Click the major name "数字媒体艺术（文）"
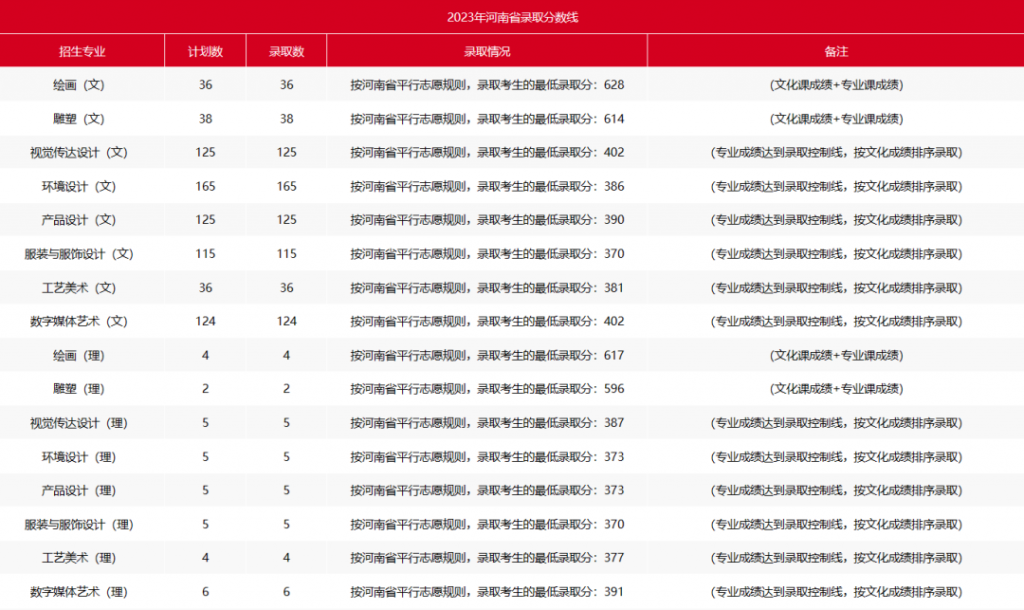This screenshot has height=610, width=1024. [x=79, y=321]
